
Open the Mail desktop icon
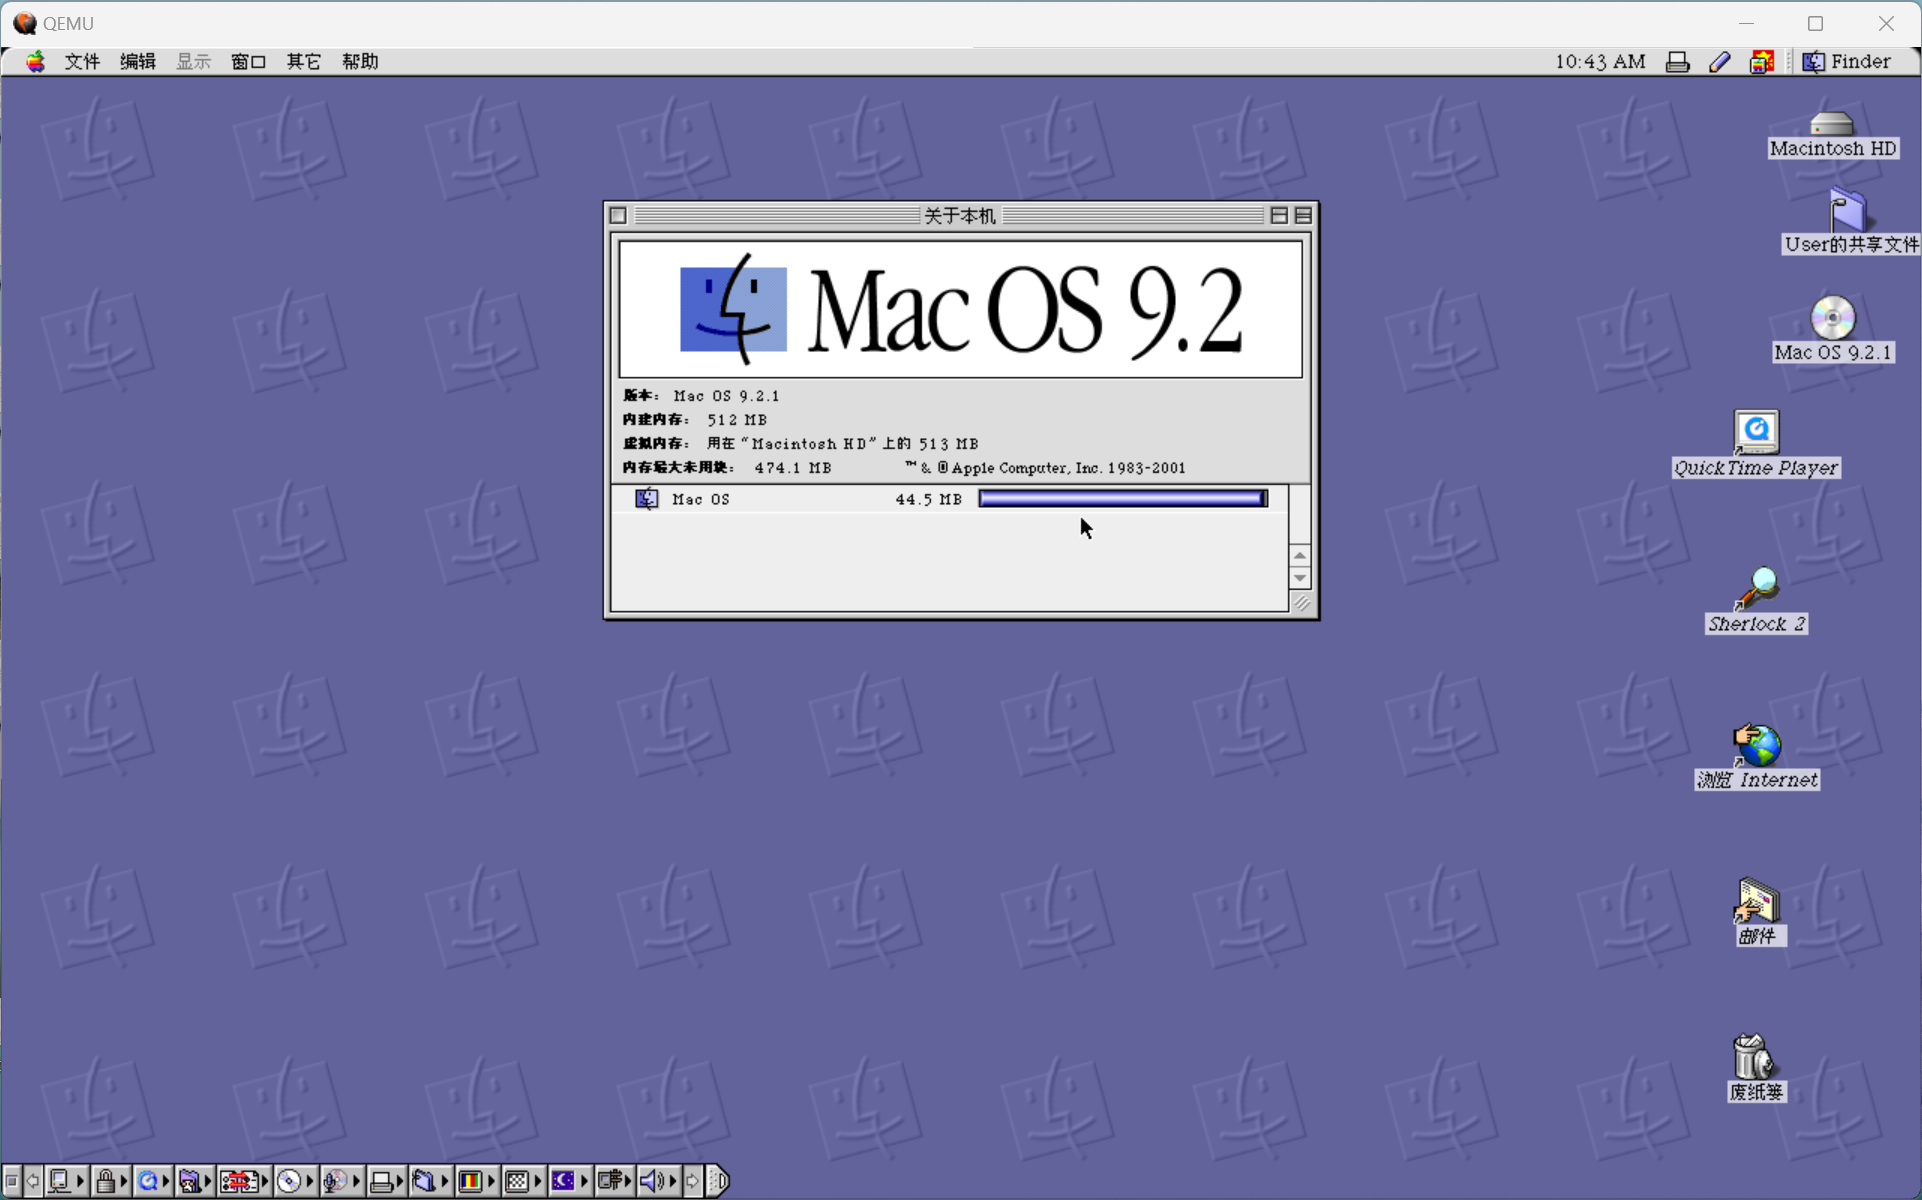(1756, 902)
